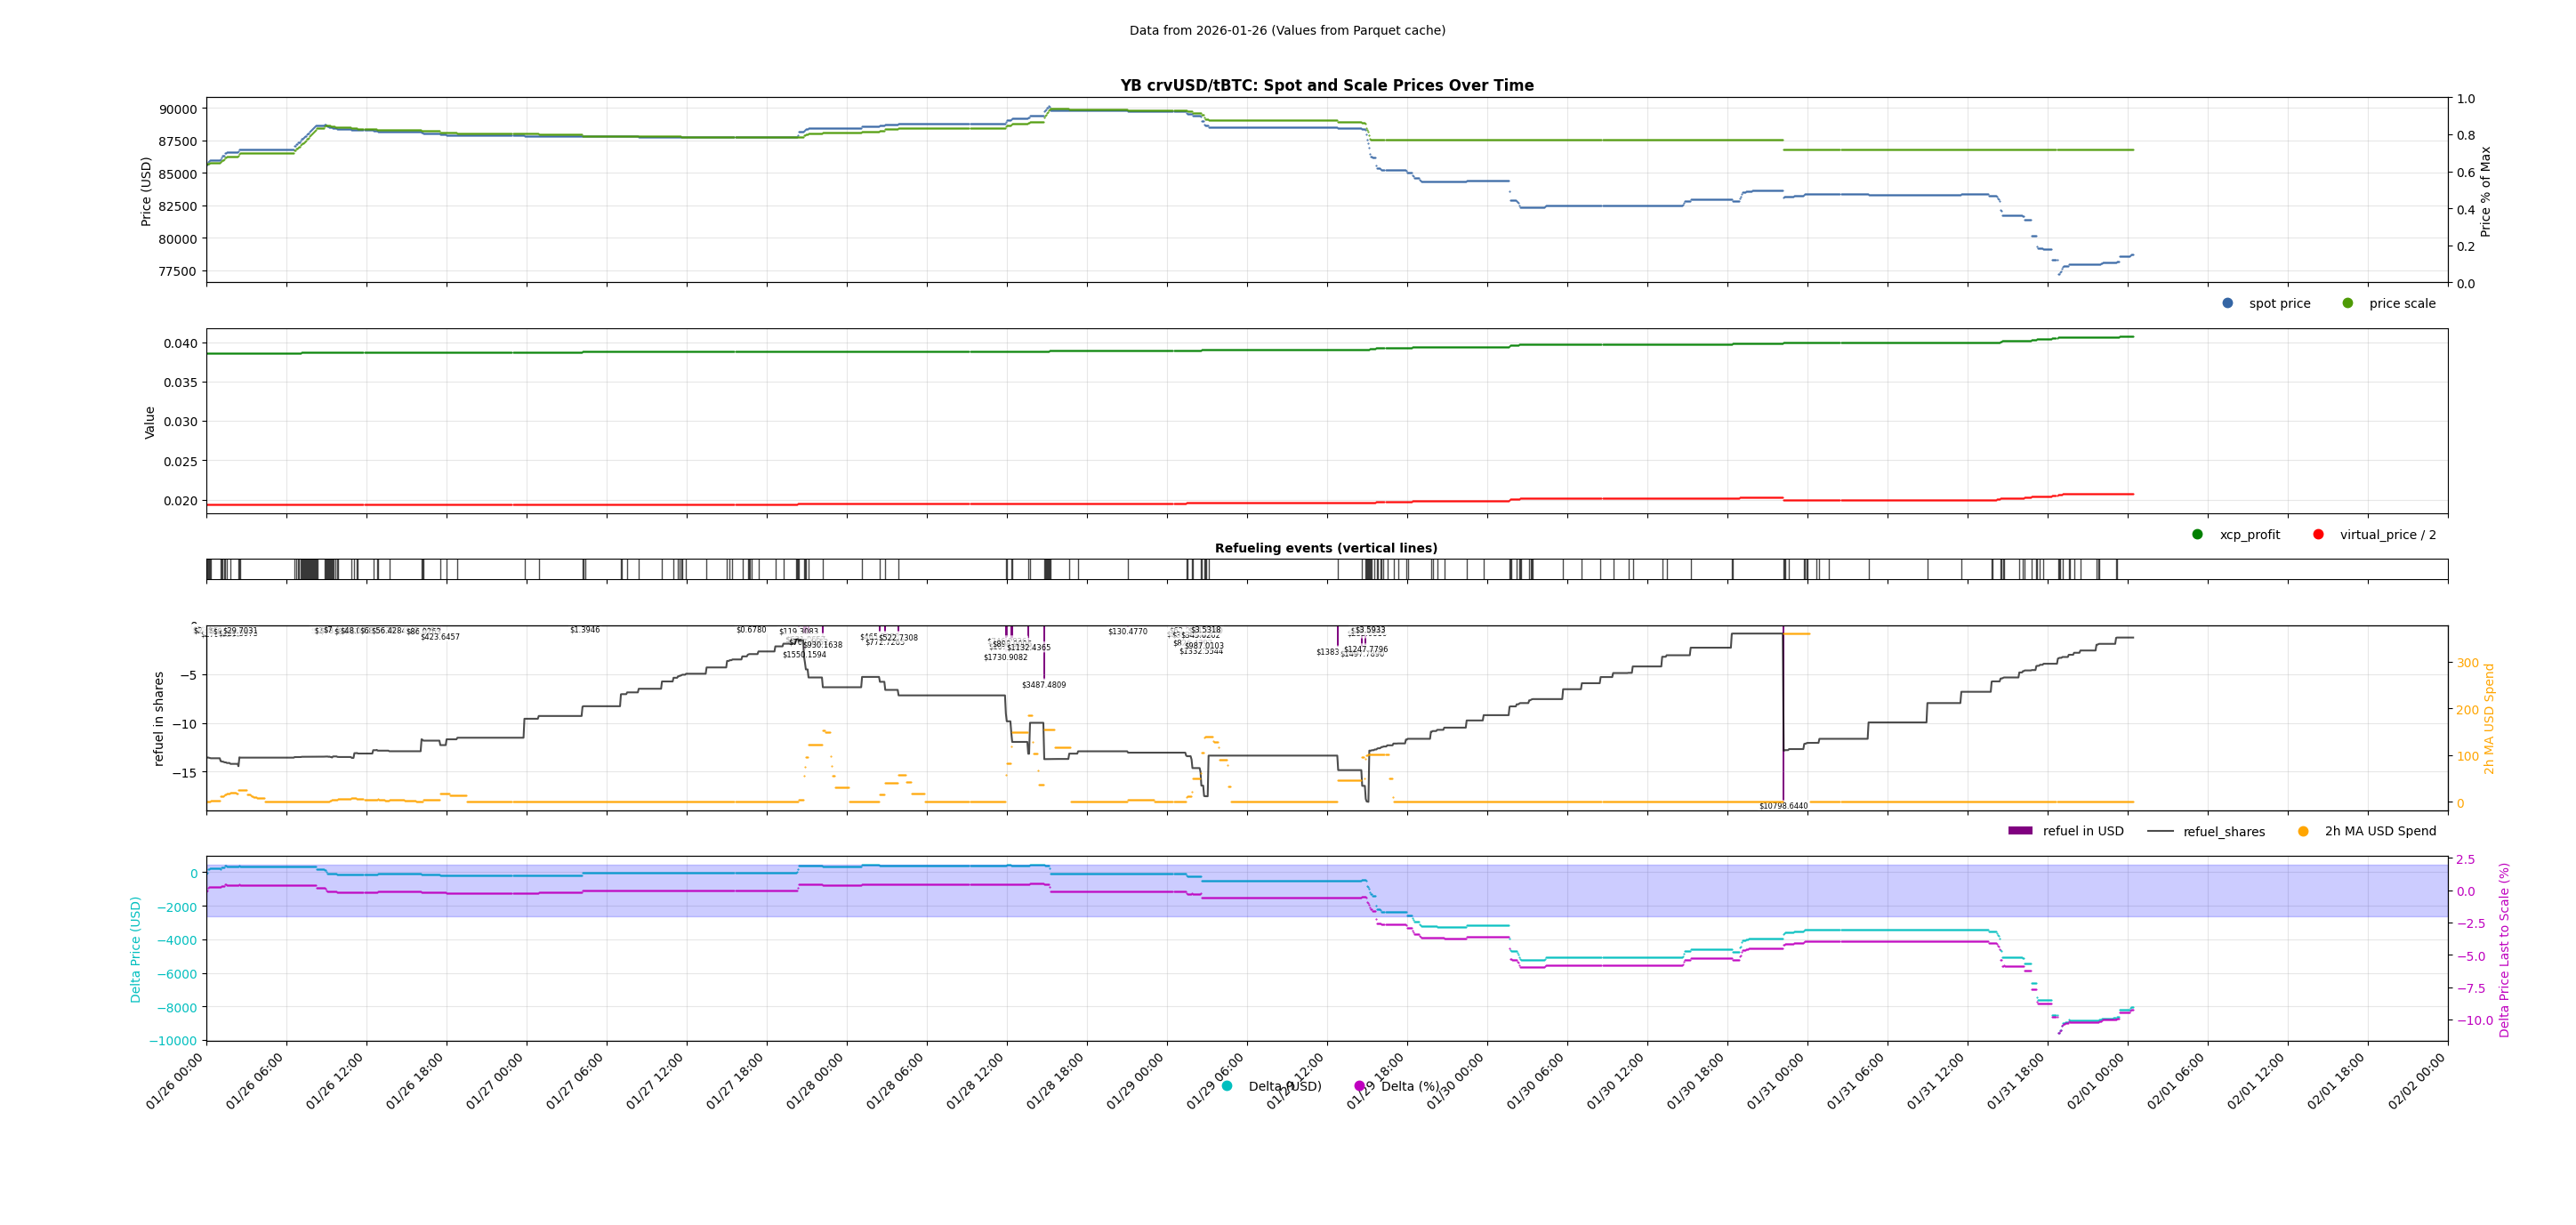Click the green price scale legend marker
Viewport: 2576px width, 1225px height.
pos(2347,303)
